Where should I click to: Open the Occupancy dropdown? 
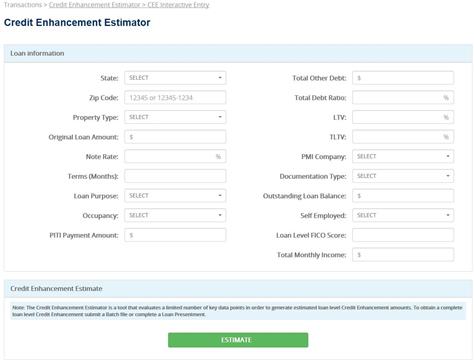[175, 215]
